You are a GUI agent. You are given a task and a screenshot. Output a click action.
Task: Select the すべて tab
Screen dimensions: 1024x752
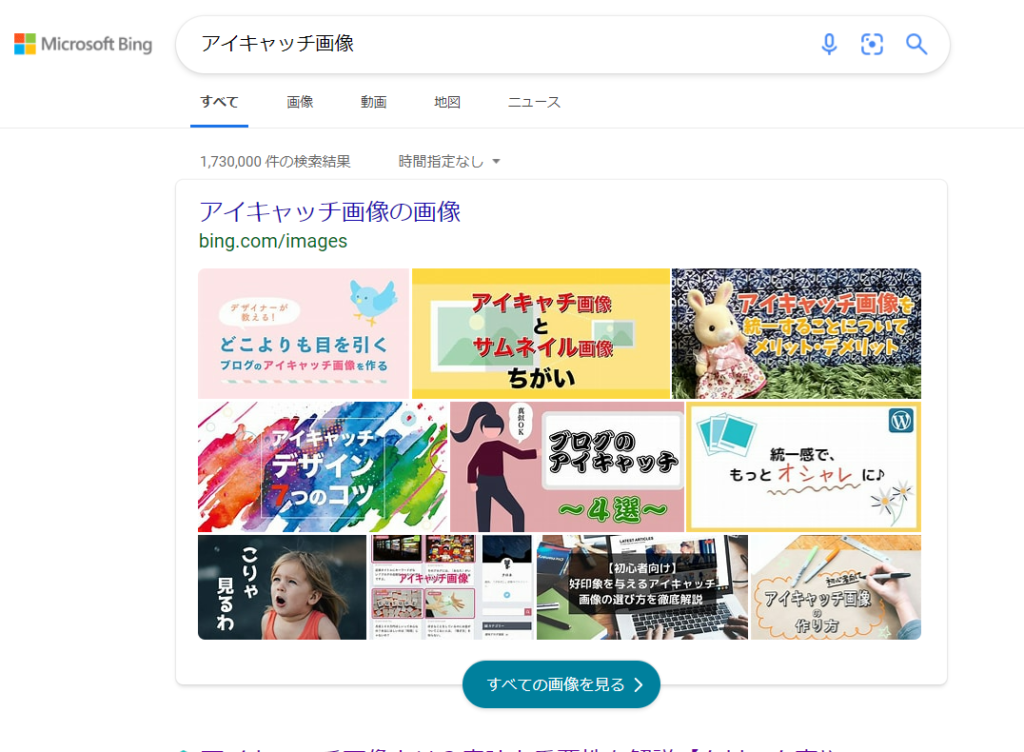point(219,102)
